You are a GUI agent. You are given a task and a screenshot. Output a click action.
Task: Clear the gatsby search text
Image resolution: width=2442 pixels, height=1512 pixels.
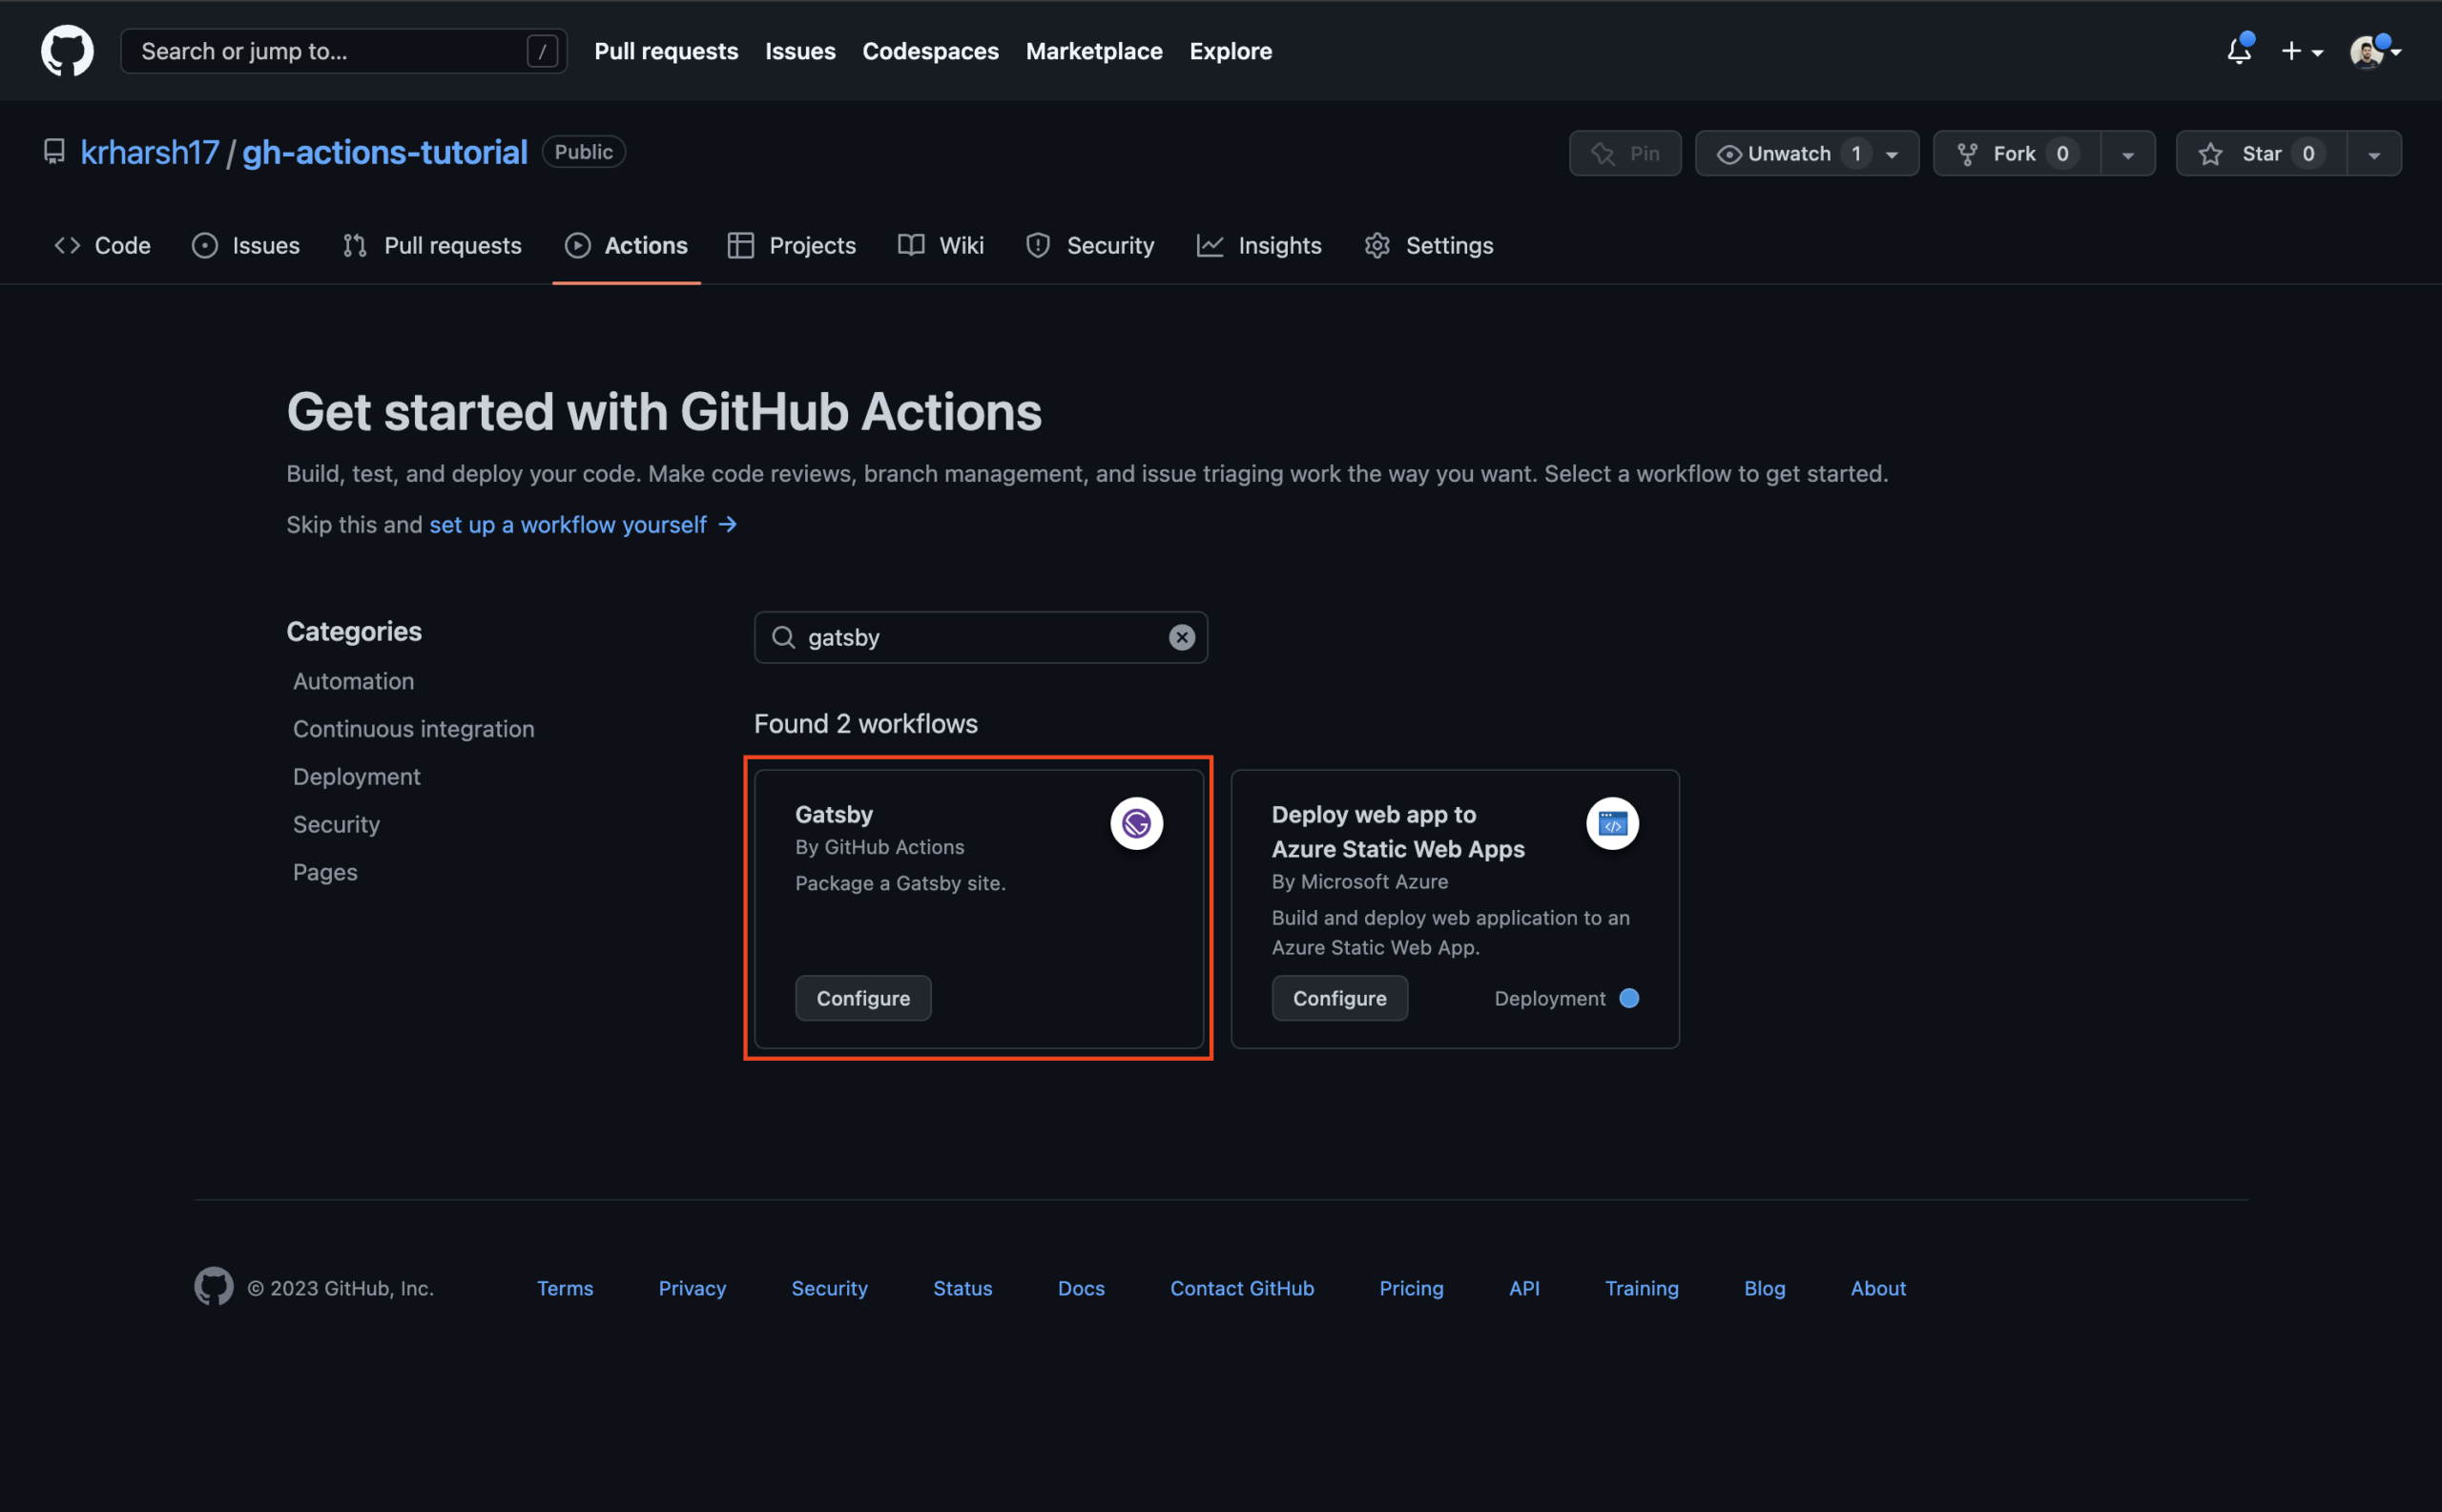click(1182, 638)
